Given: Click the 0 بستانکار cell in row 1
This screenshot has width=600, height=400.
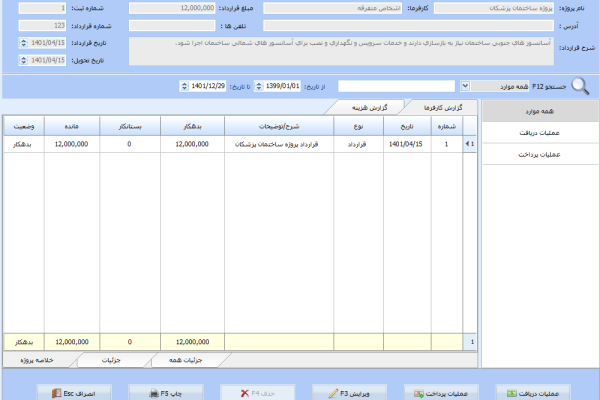Looking at the screenshot, I should 130,144.
